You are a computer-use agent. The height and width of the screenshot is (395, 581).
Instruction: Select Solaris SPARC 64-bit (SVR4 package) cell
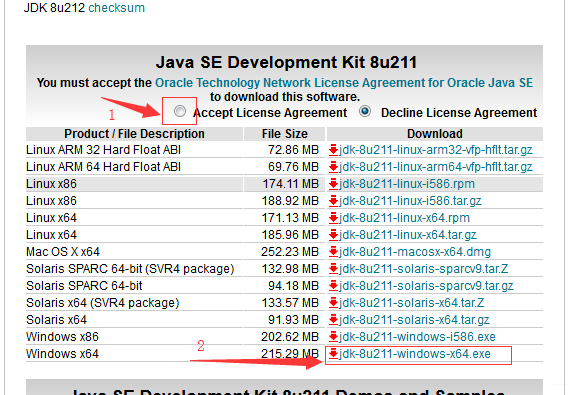pos(135,269)
